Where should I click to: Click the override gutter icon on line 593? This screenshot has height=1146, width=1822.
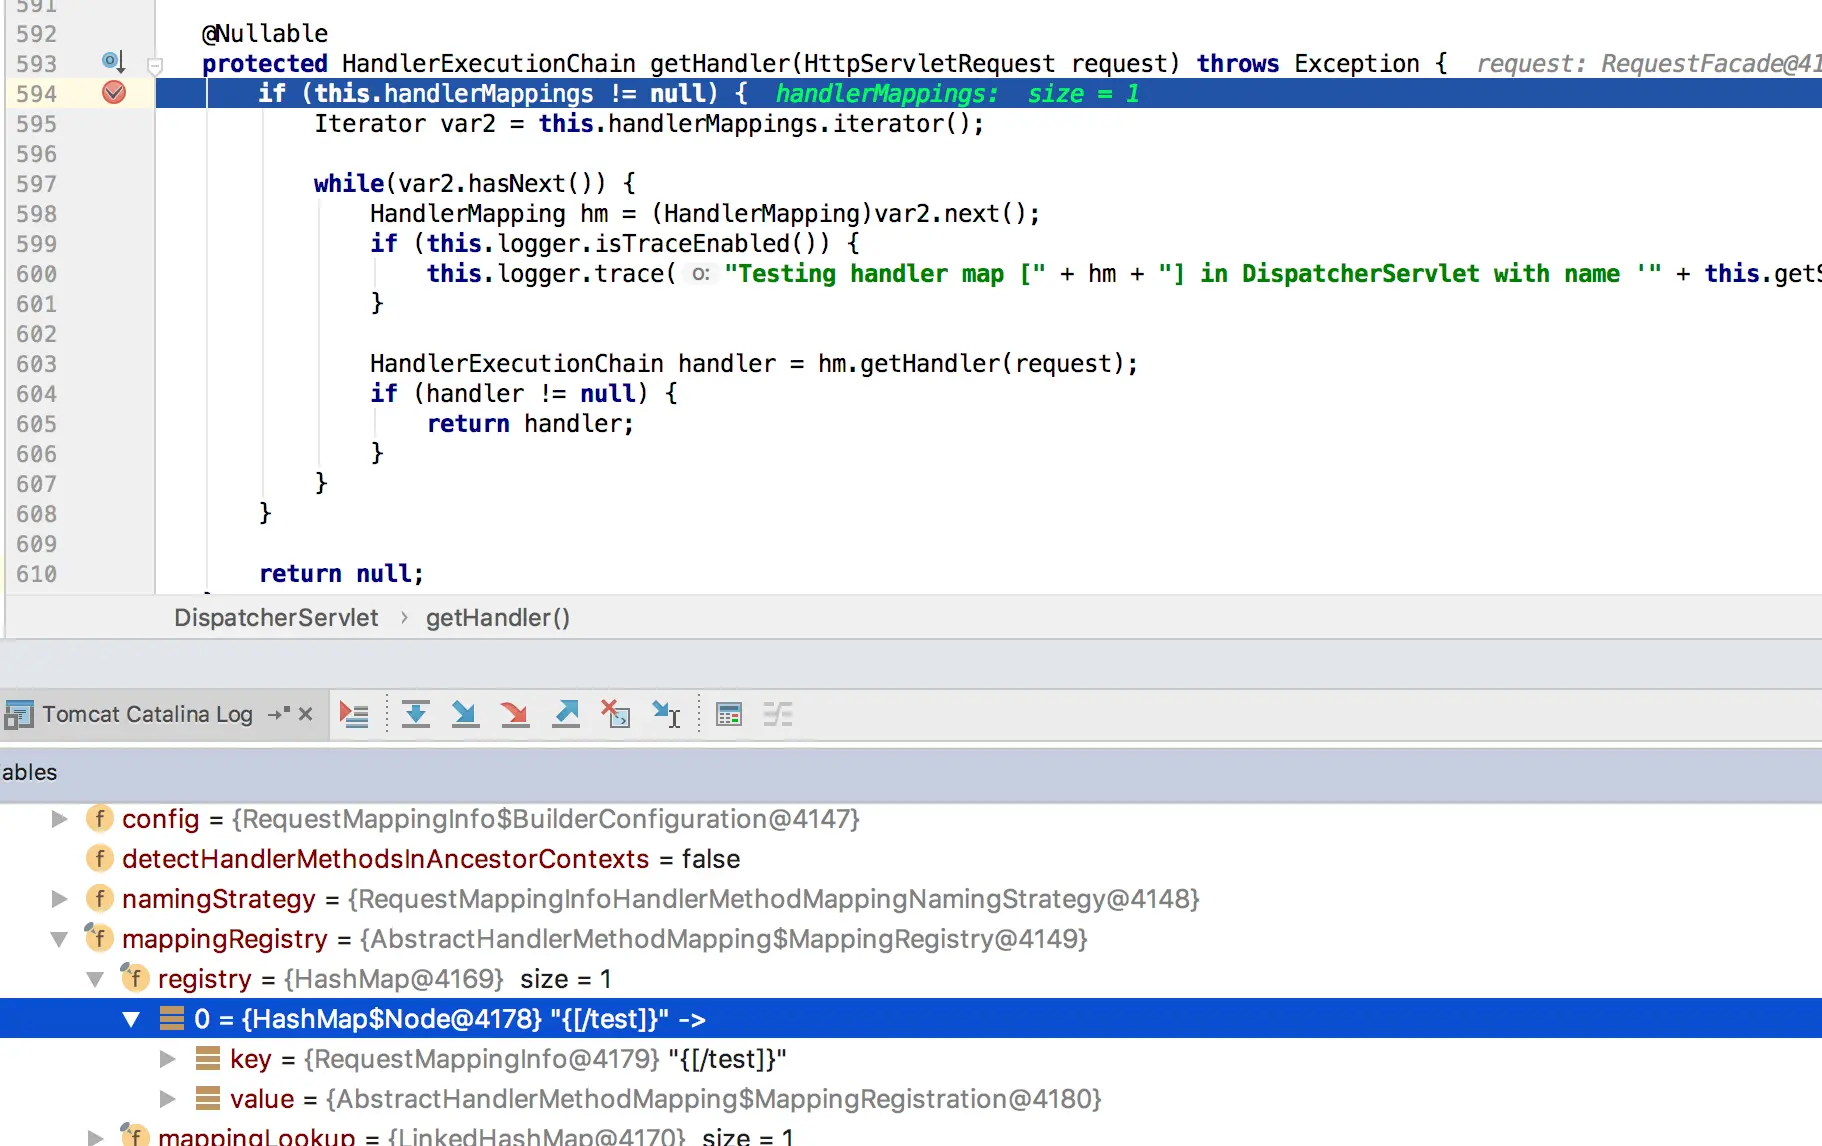click(x=114, y=63)
